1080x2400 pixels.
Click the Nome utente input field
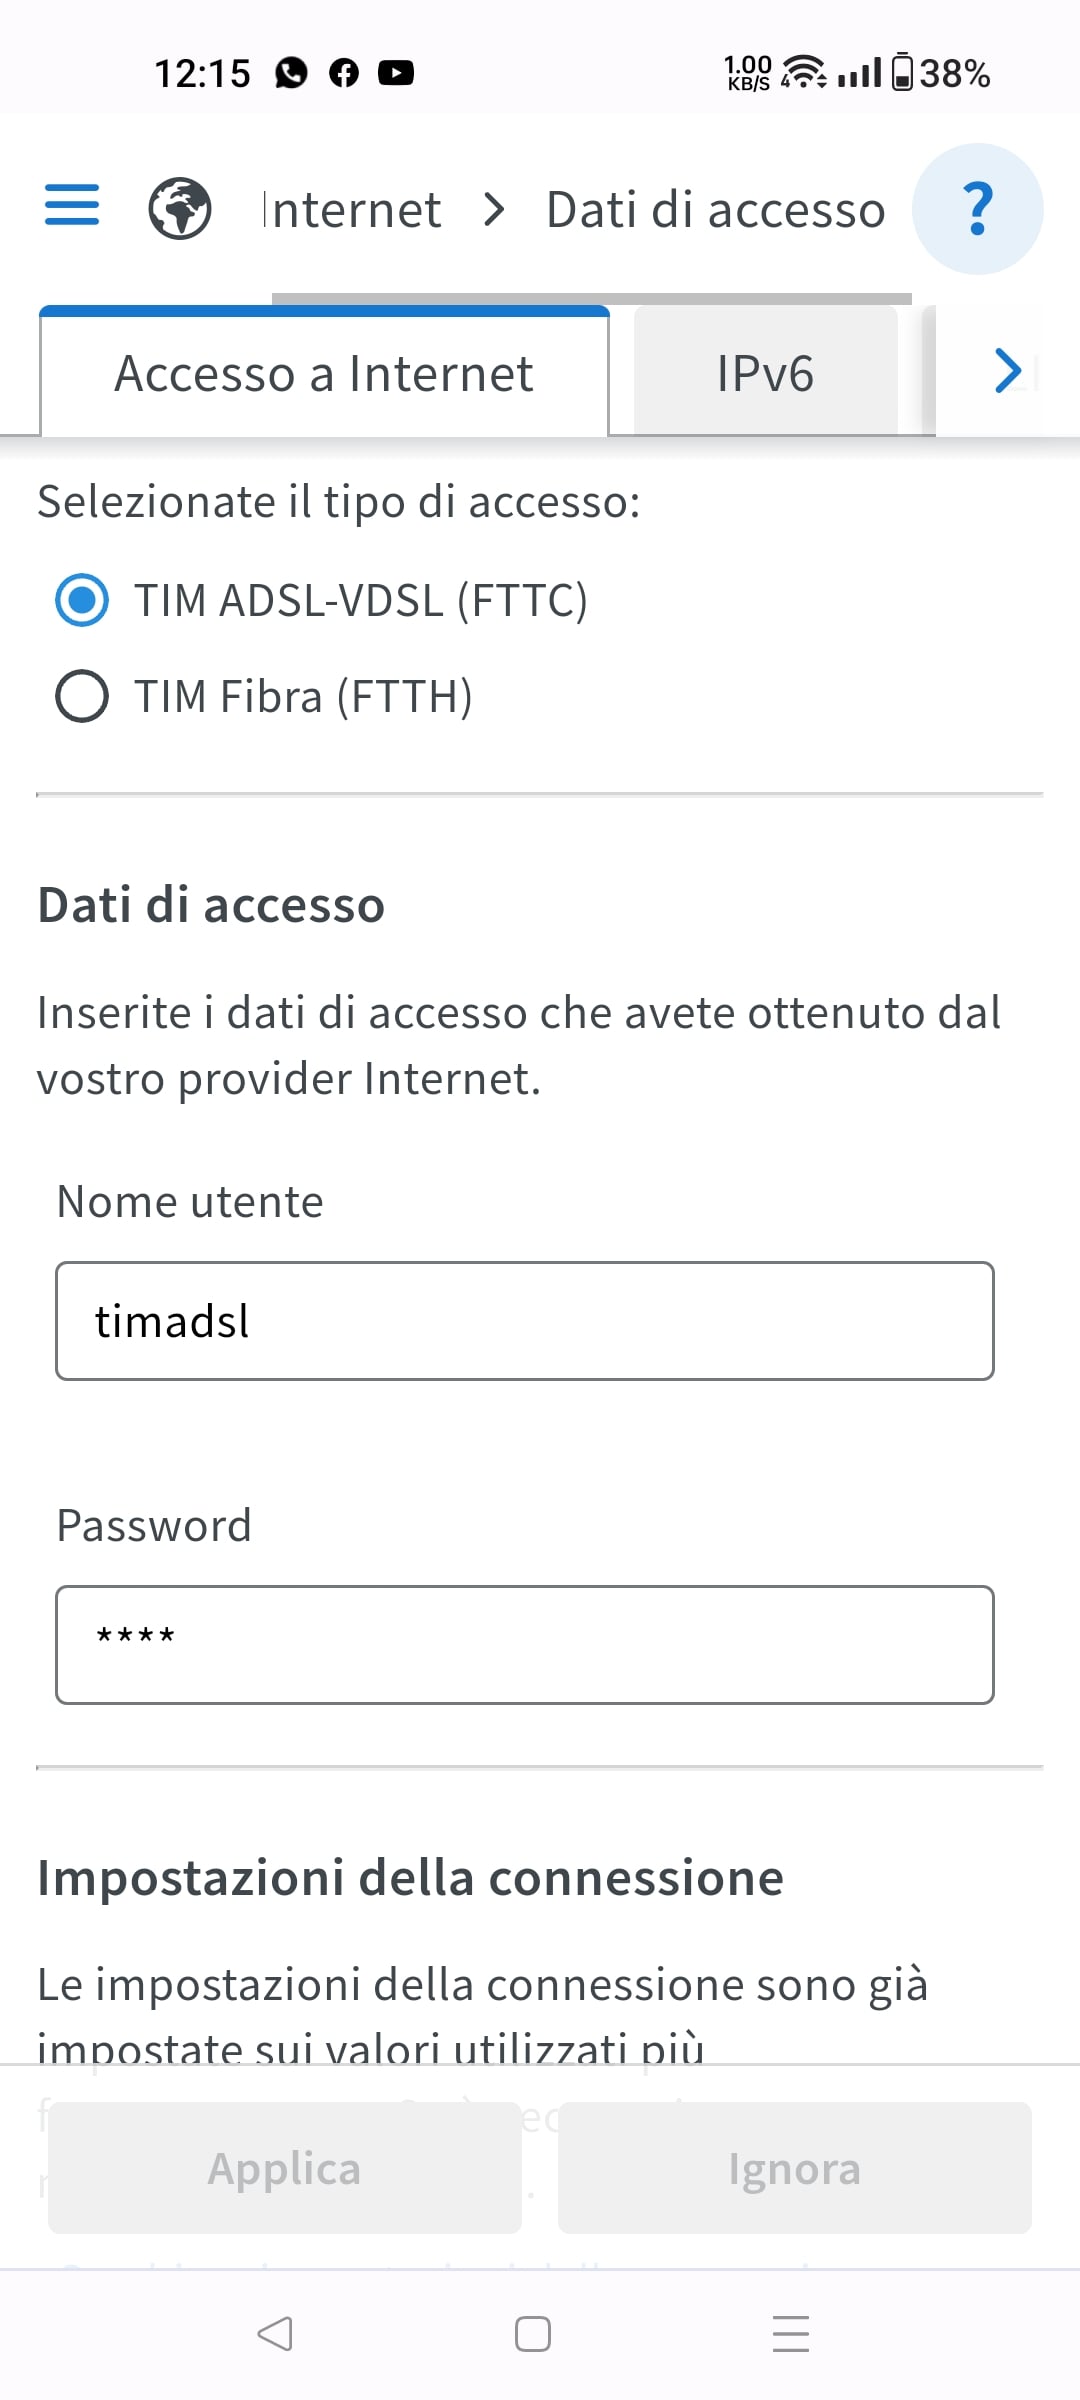525,1321
